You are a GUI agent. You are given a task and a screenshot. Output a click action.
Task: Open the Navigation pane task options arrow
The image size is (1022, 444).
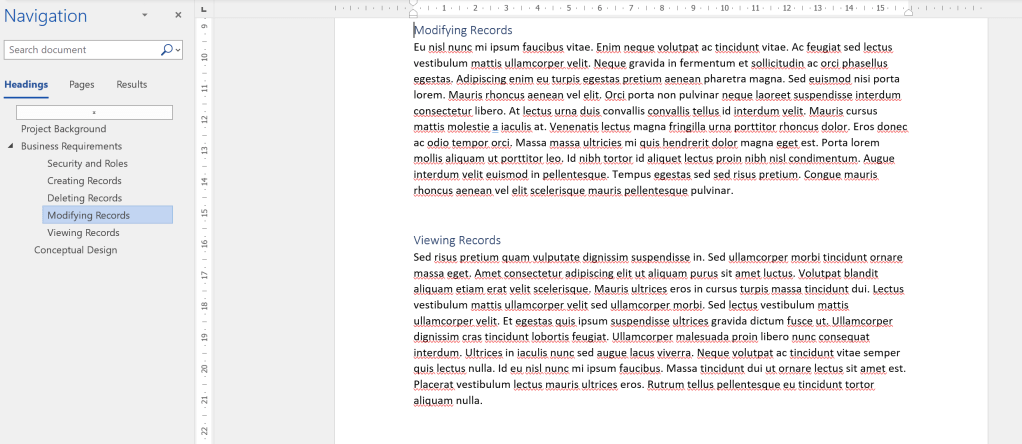point(145,16)
